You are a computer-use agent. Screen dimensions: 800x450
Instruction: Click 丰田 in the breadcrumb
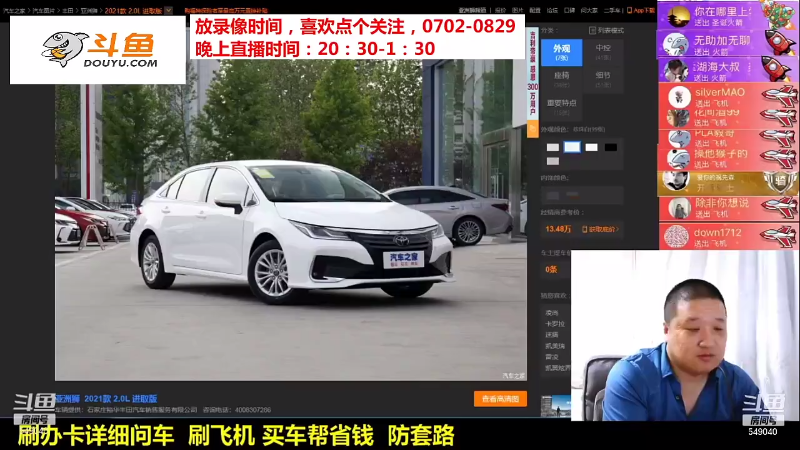pos(68,10)
